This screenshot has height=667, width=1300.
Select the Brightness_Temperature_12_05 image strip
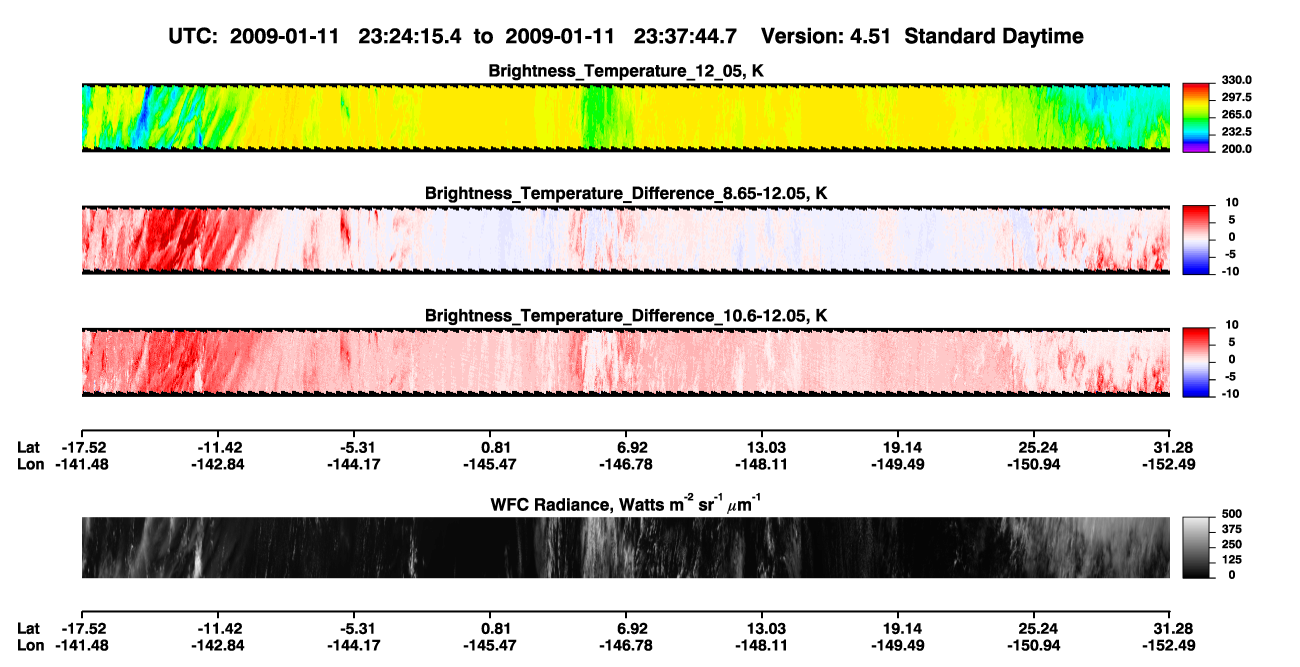click(625, 117)
